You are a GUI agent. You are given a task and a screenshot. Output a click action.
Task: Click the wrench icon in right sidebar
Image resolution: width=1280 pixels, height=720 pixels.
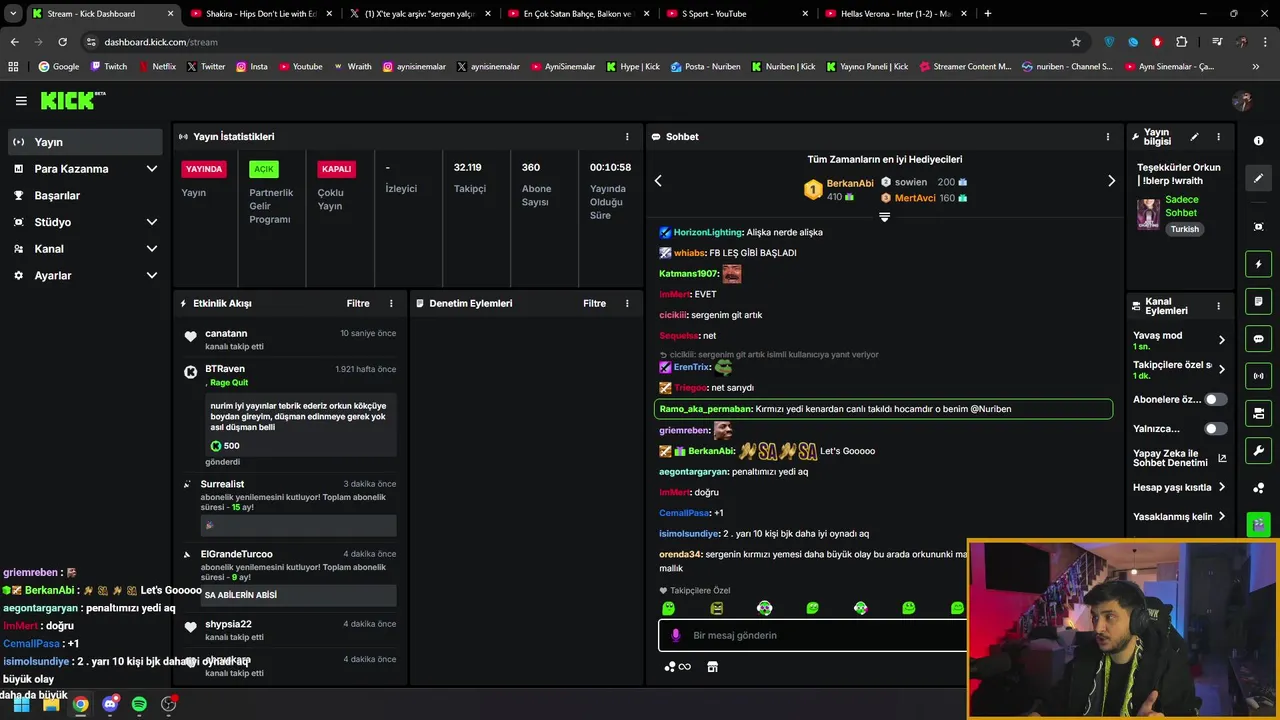pyautogui.click(x=1258, y=450)
